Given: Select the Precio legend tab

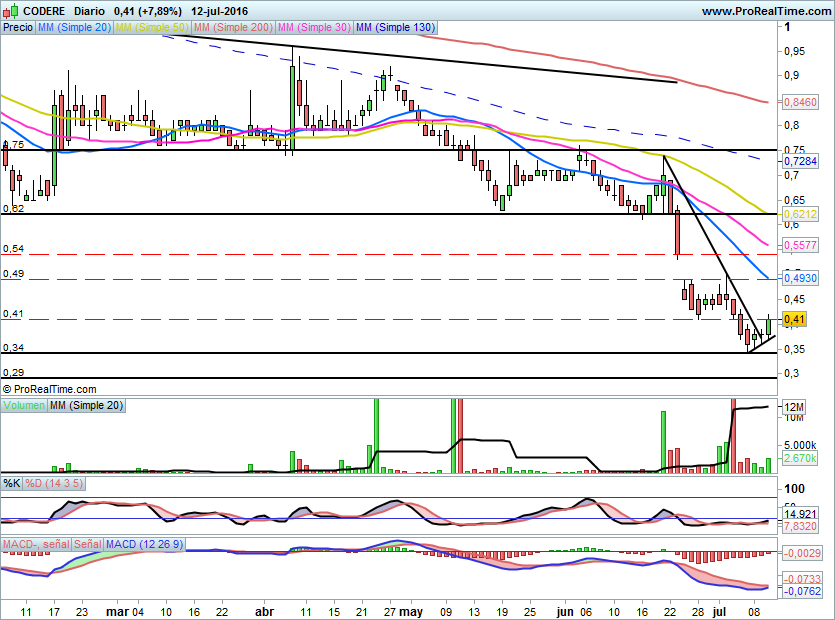Looking at the screenshot, I should [x=17, y=28].
